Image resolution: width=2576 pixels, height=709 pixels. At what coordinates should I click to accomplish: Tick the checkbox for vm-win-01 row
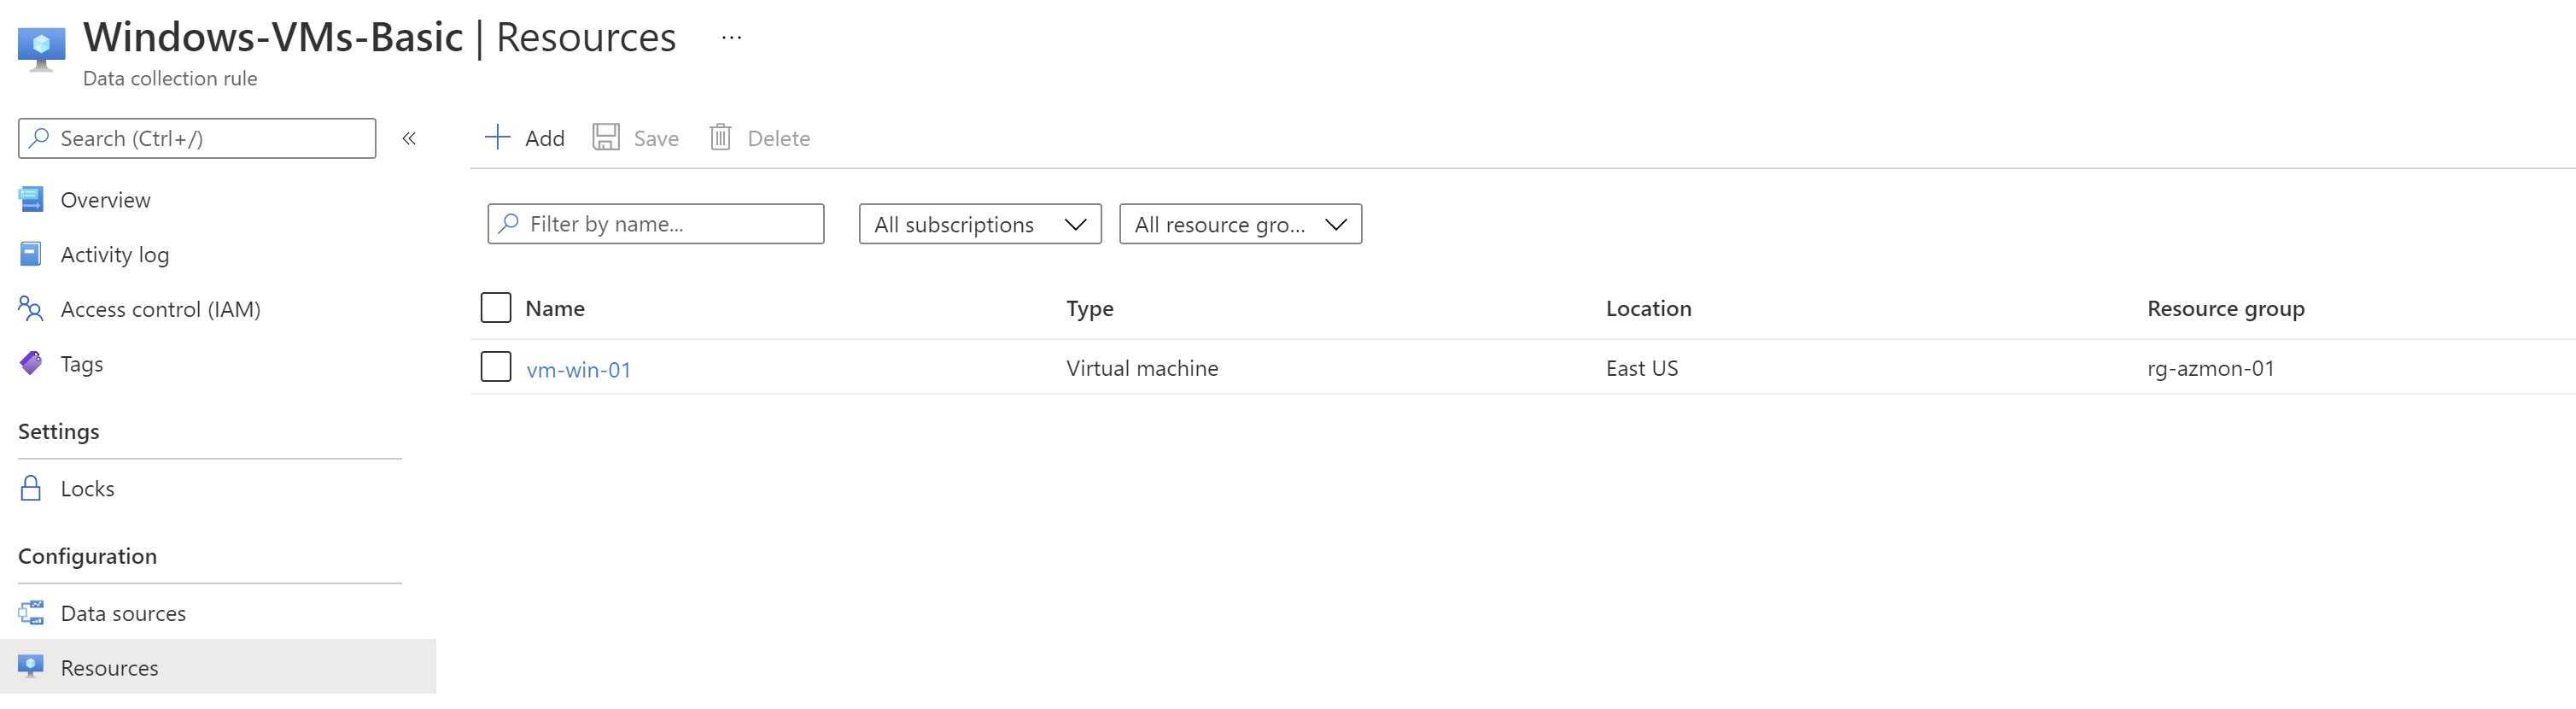coord(496,366)
